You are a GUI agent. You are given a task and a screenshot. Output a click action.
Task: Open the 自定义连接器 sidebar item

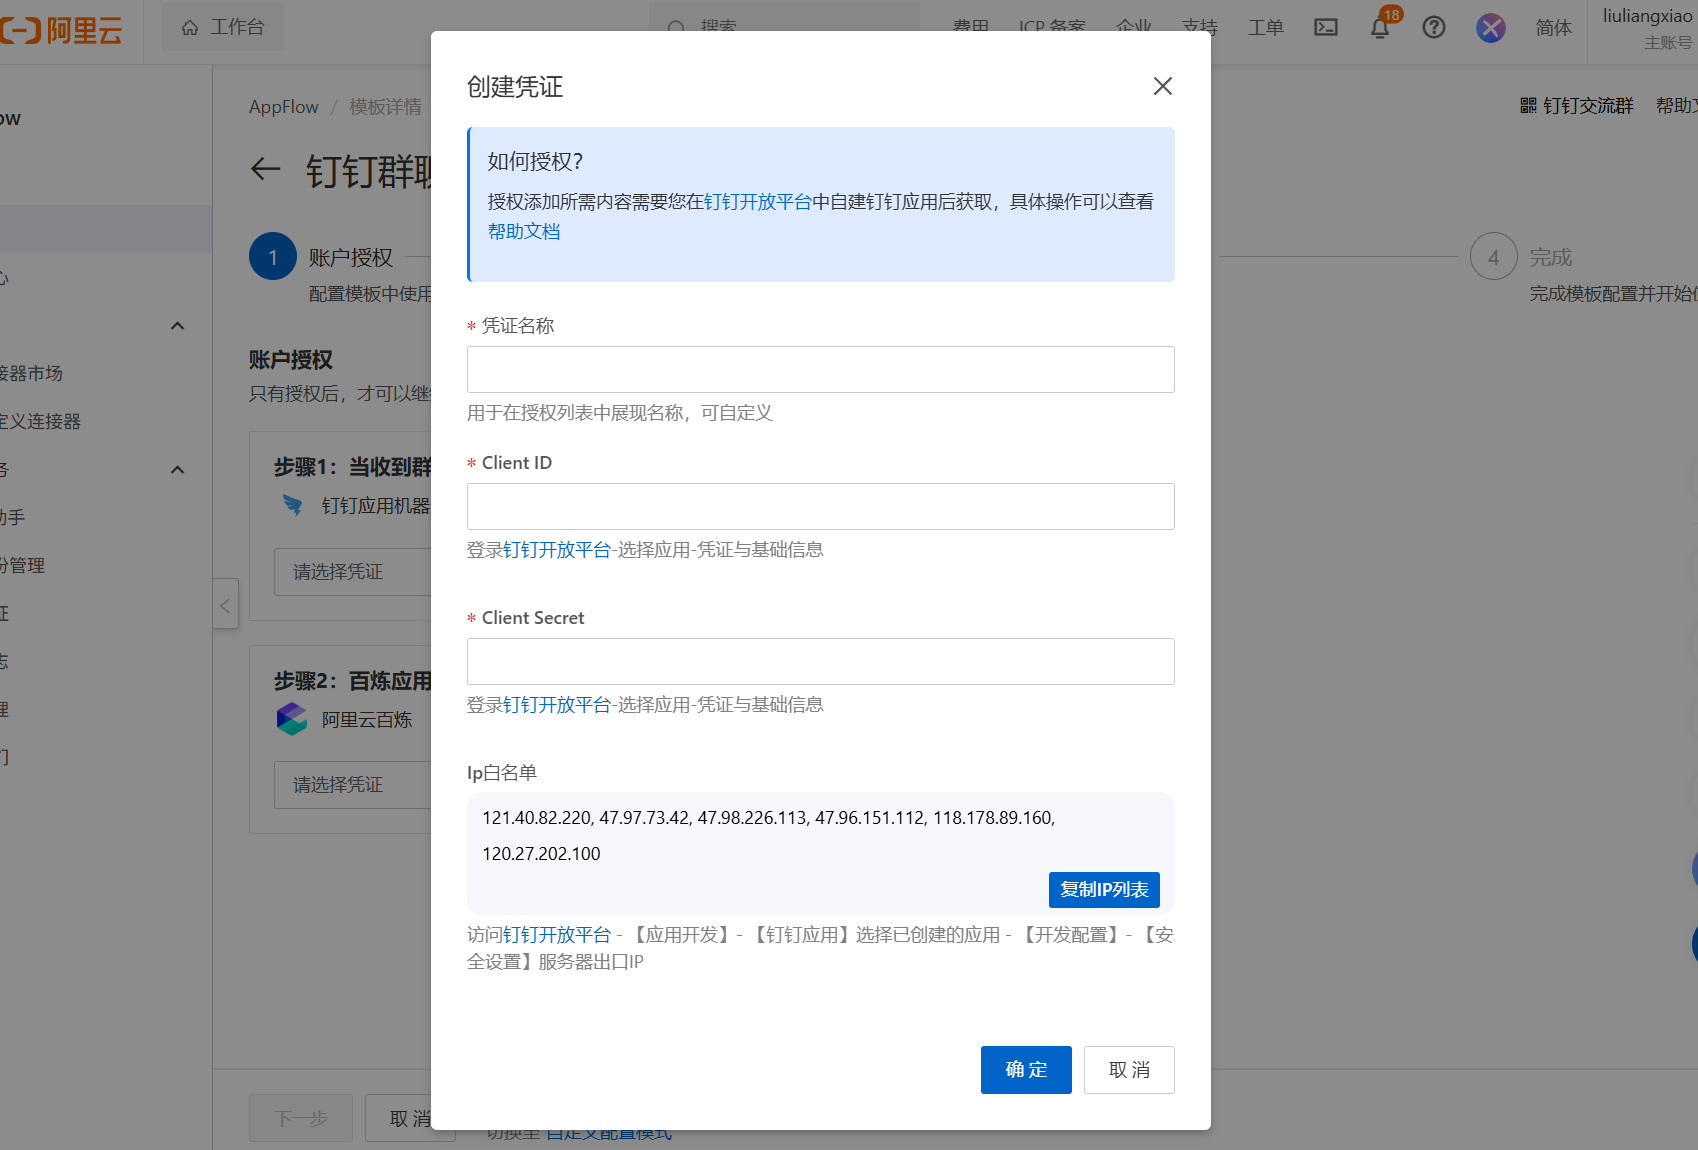(x=40, y=422)
